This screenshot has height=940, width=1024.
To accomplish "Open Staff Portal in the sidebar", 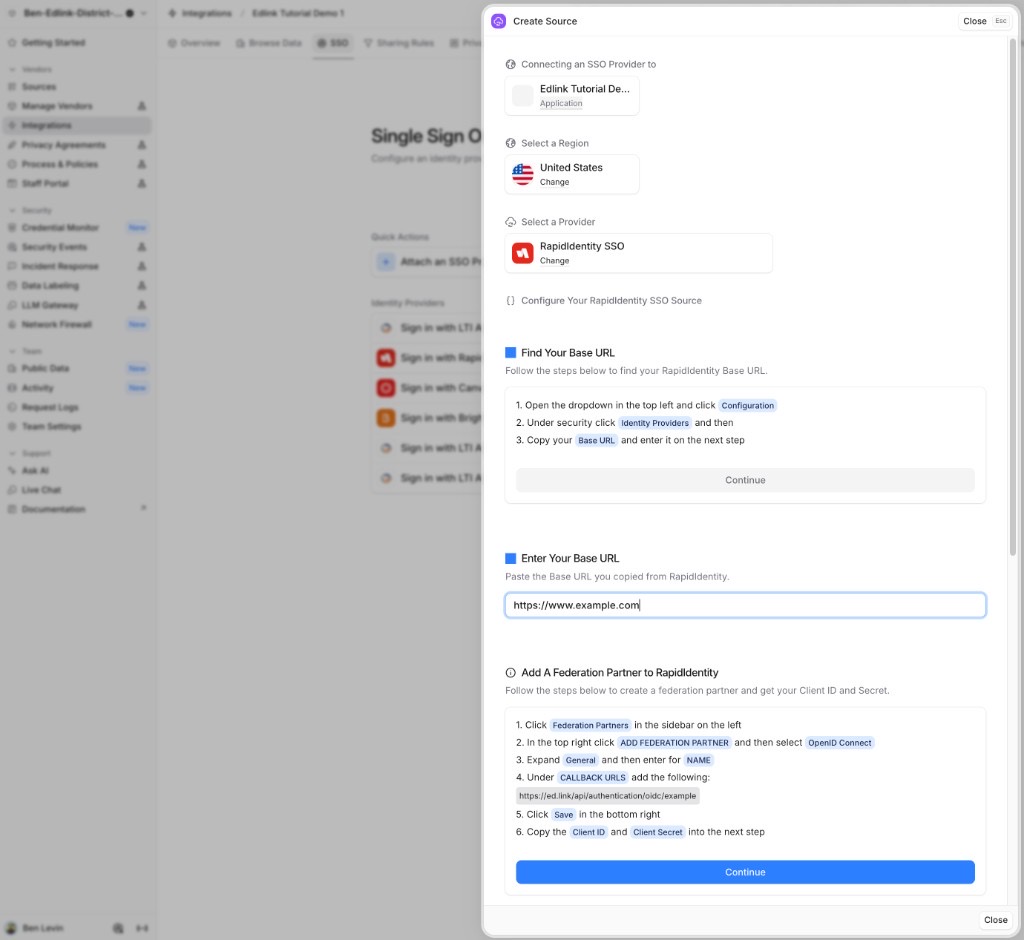I will pos(77,184).
